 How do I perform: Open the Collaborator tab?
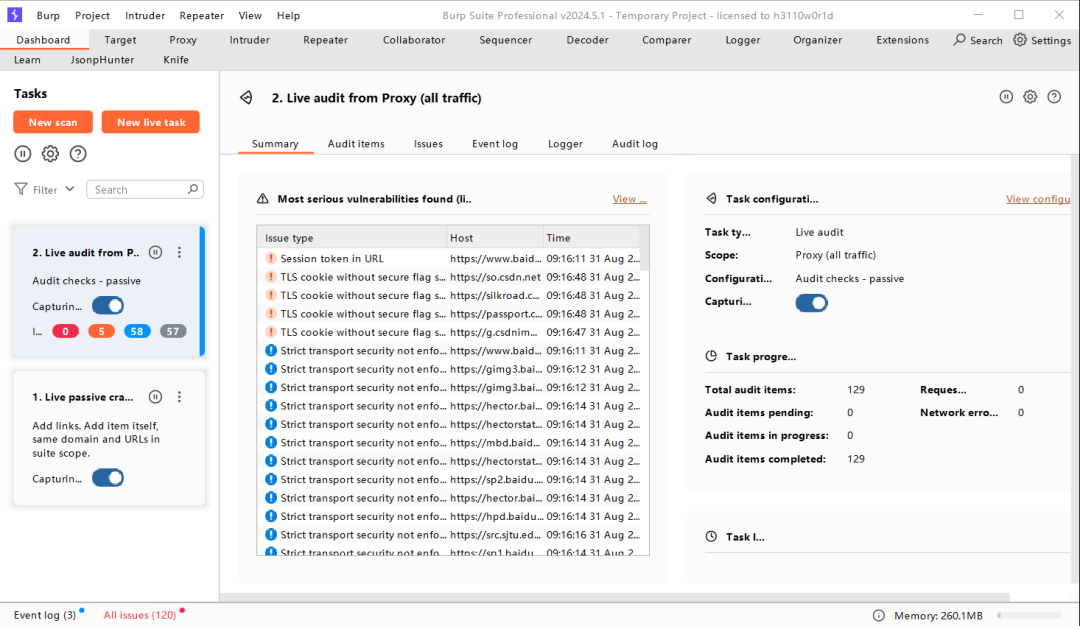coord(414,40)
